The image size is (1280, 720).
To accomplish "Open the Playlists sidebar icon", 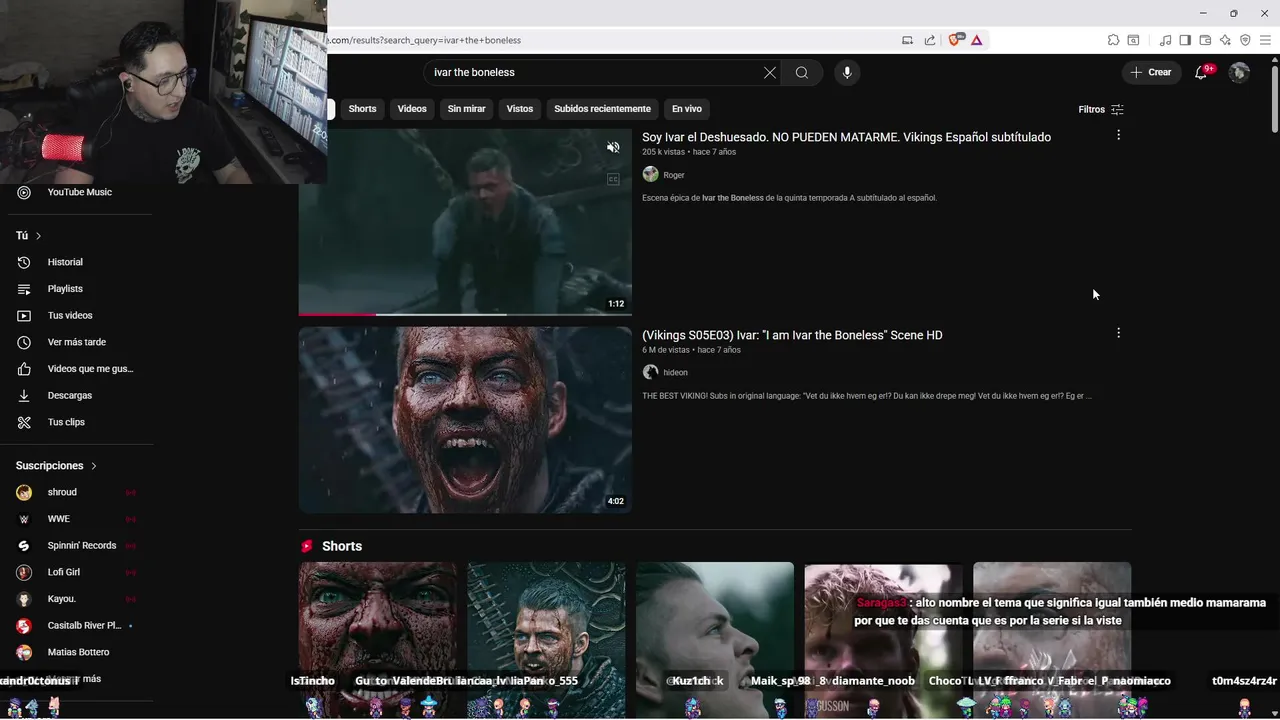I will click(x=24, y=289).
